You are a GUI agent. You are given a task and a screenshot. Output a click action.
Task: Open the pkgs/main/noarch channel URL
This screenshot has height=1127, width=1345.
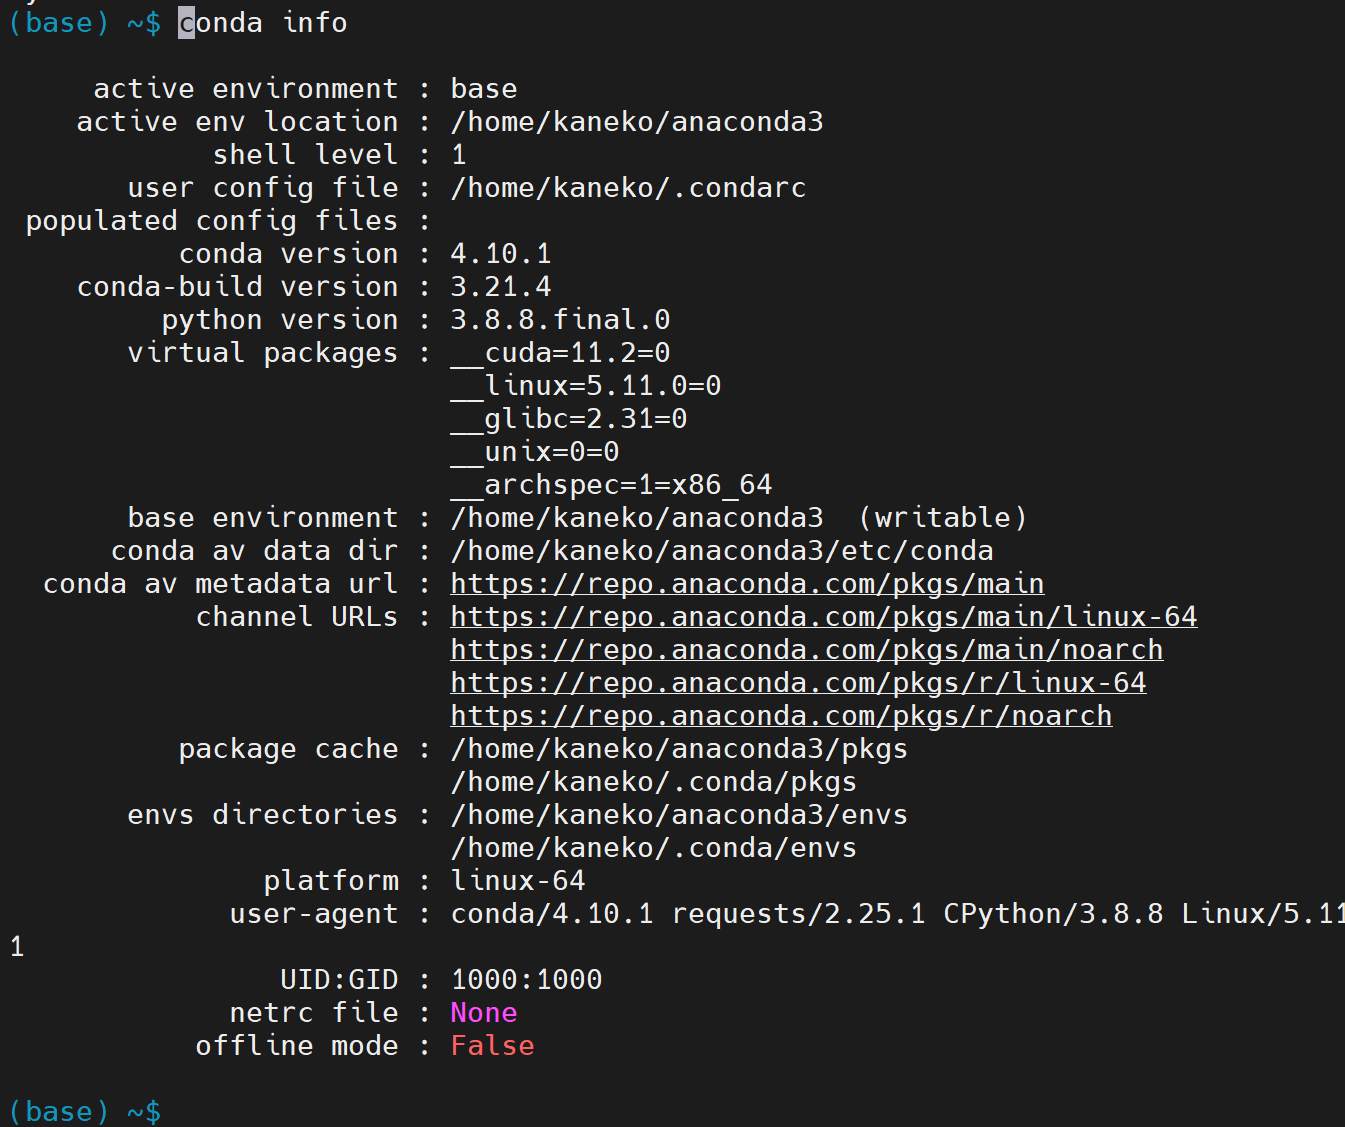[807, 650]
